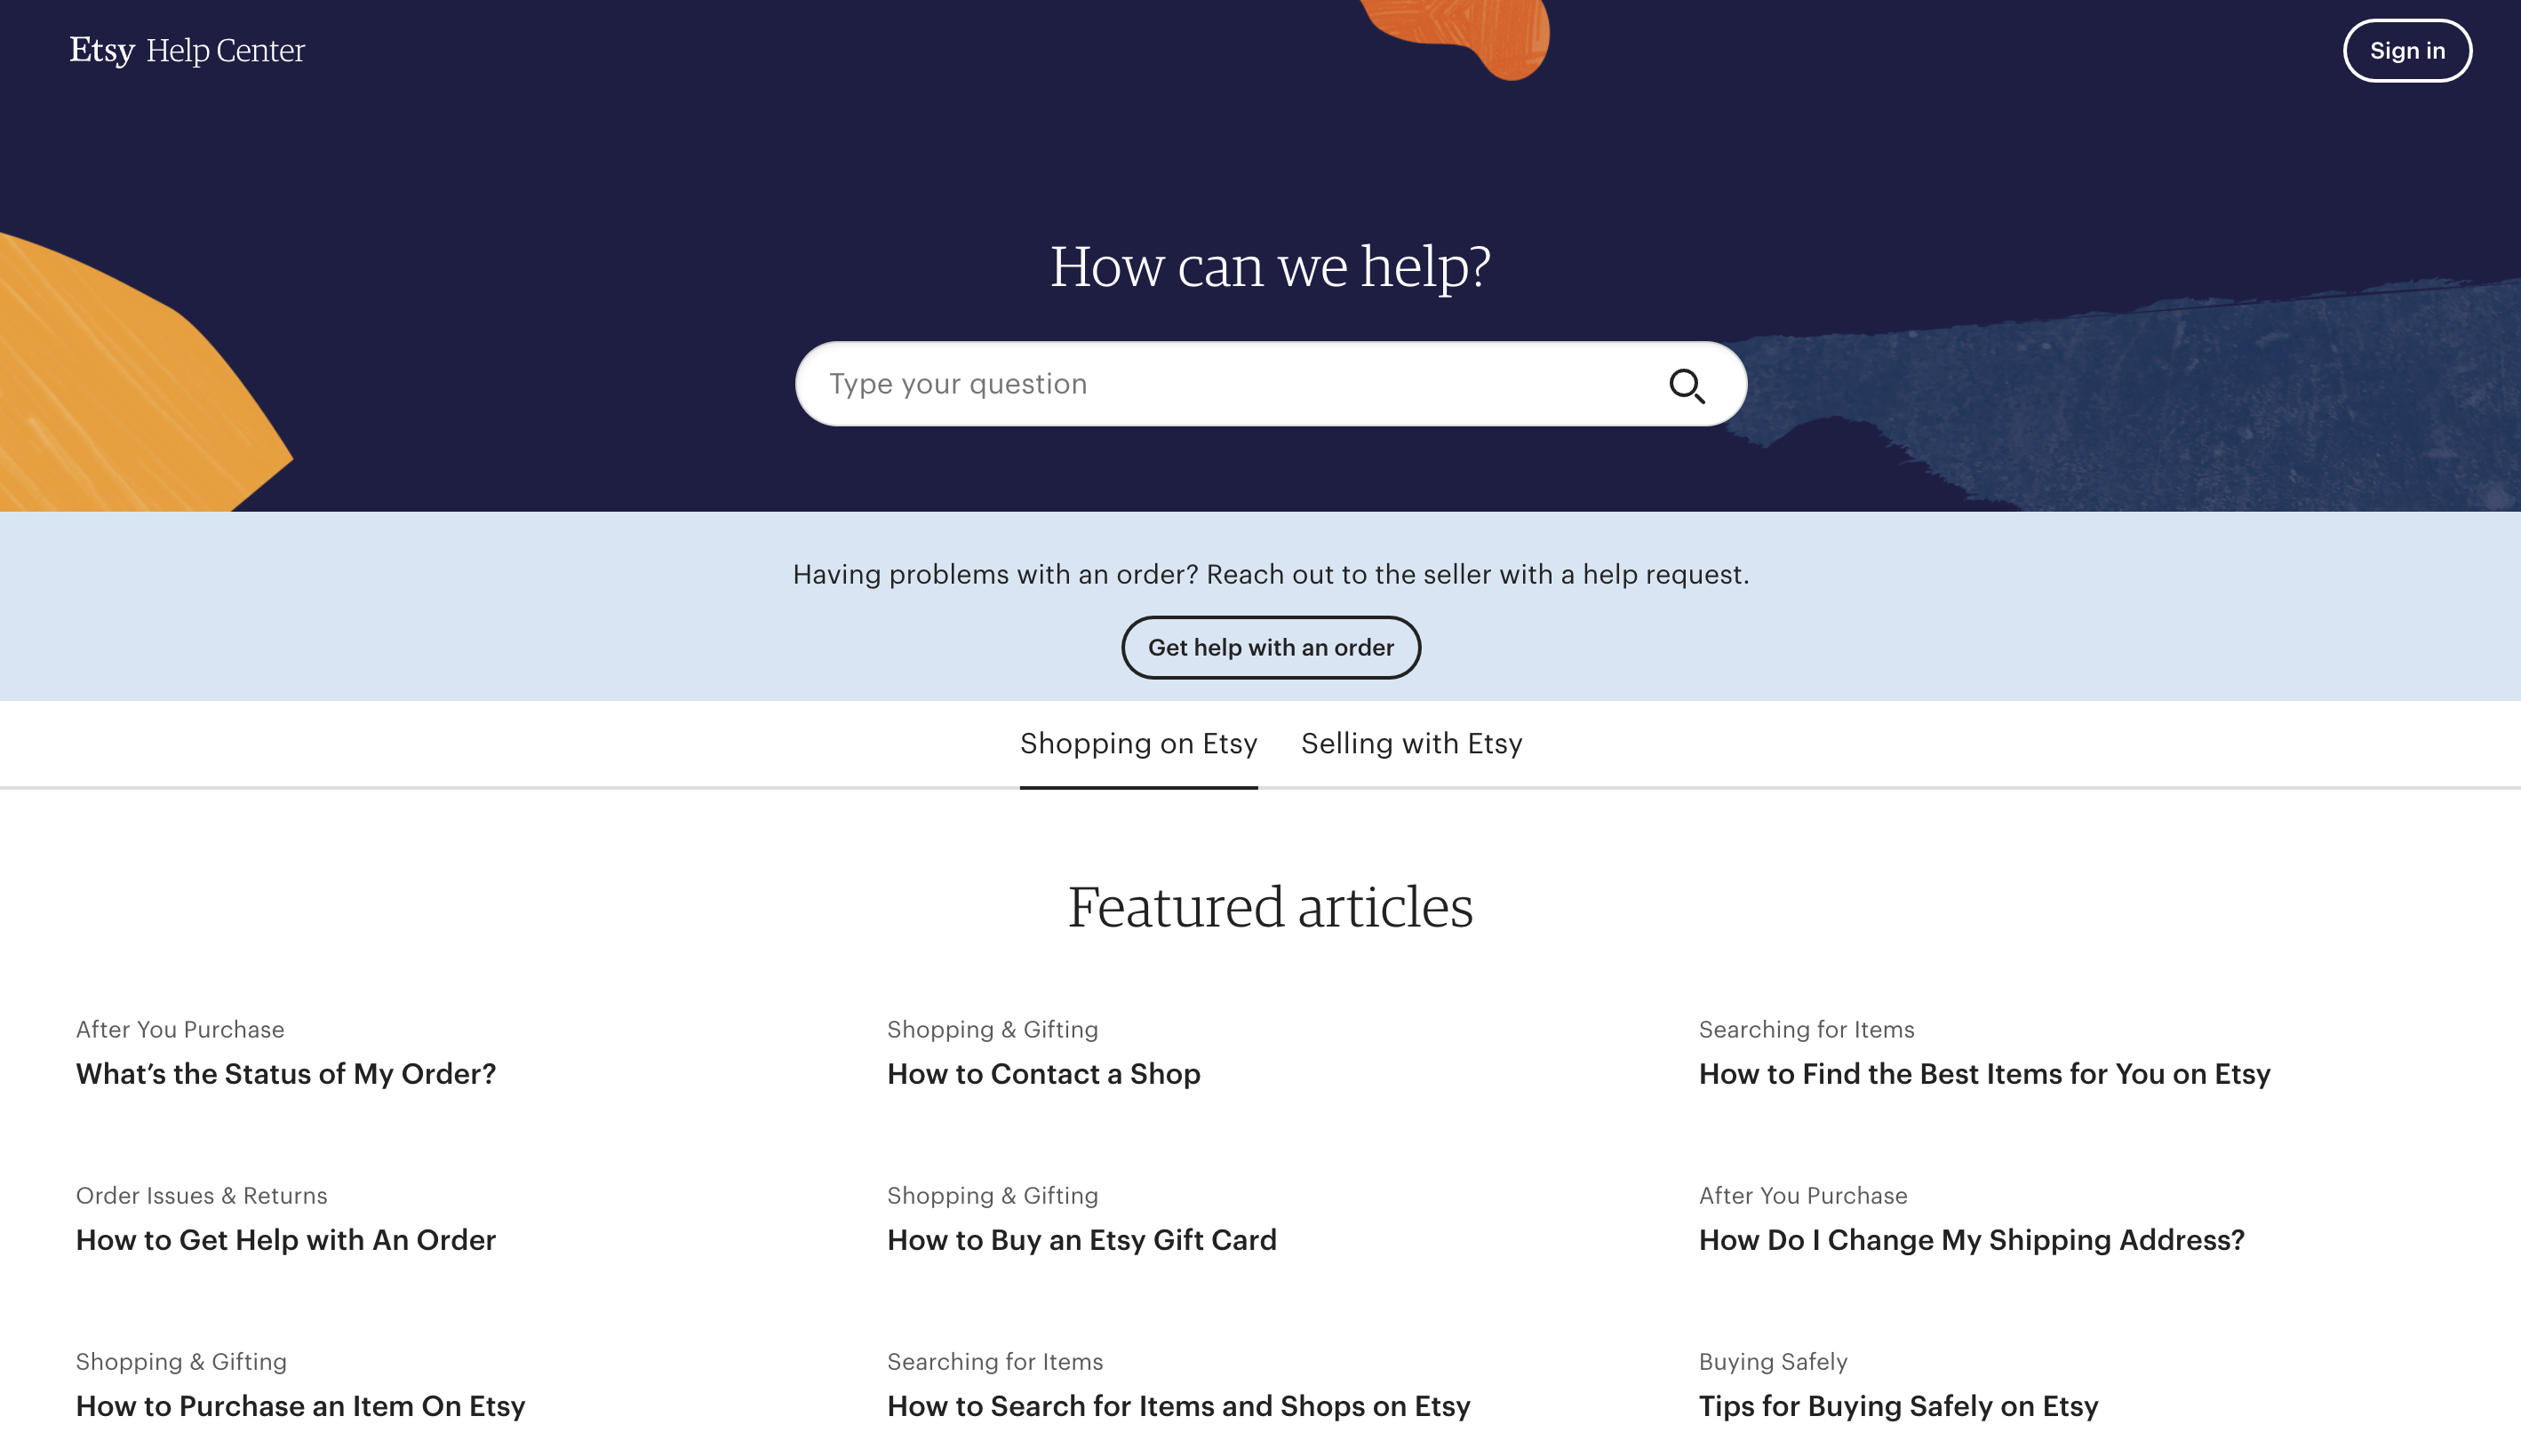Open How to Purchase an Item On Etsy
Screen dimensions: 2521x1456
(x=300, y=1405)
